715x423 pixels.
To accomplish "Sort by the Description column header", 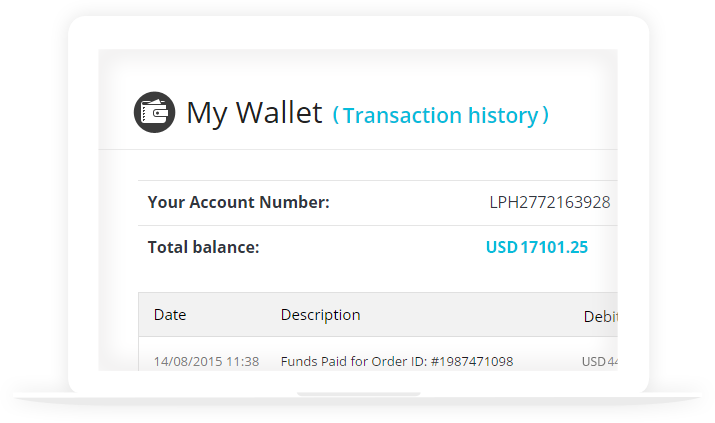I will coord(321,315).
